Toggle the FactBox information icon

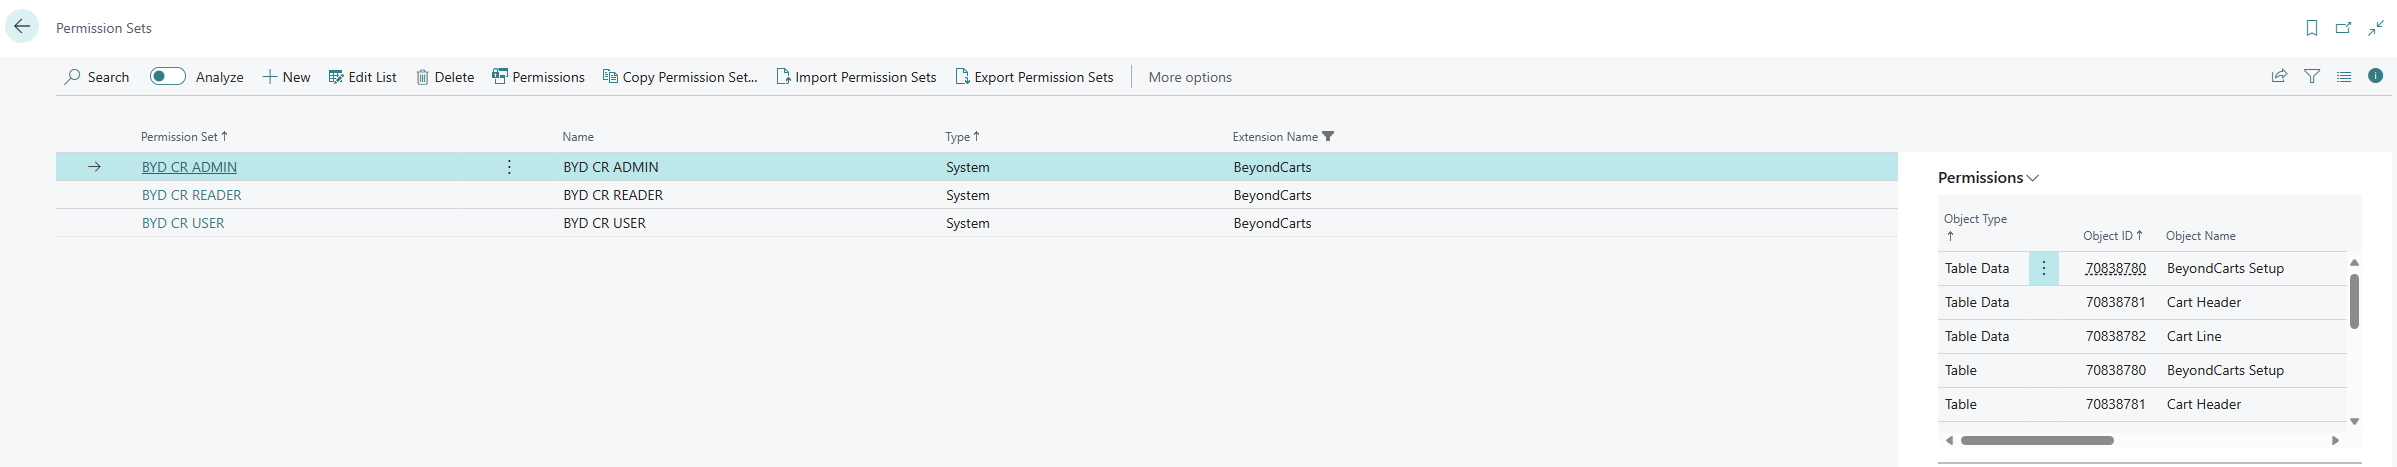[x=2375, y=76]
